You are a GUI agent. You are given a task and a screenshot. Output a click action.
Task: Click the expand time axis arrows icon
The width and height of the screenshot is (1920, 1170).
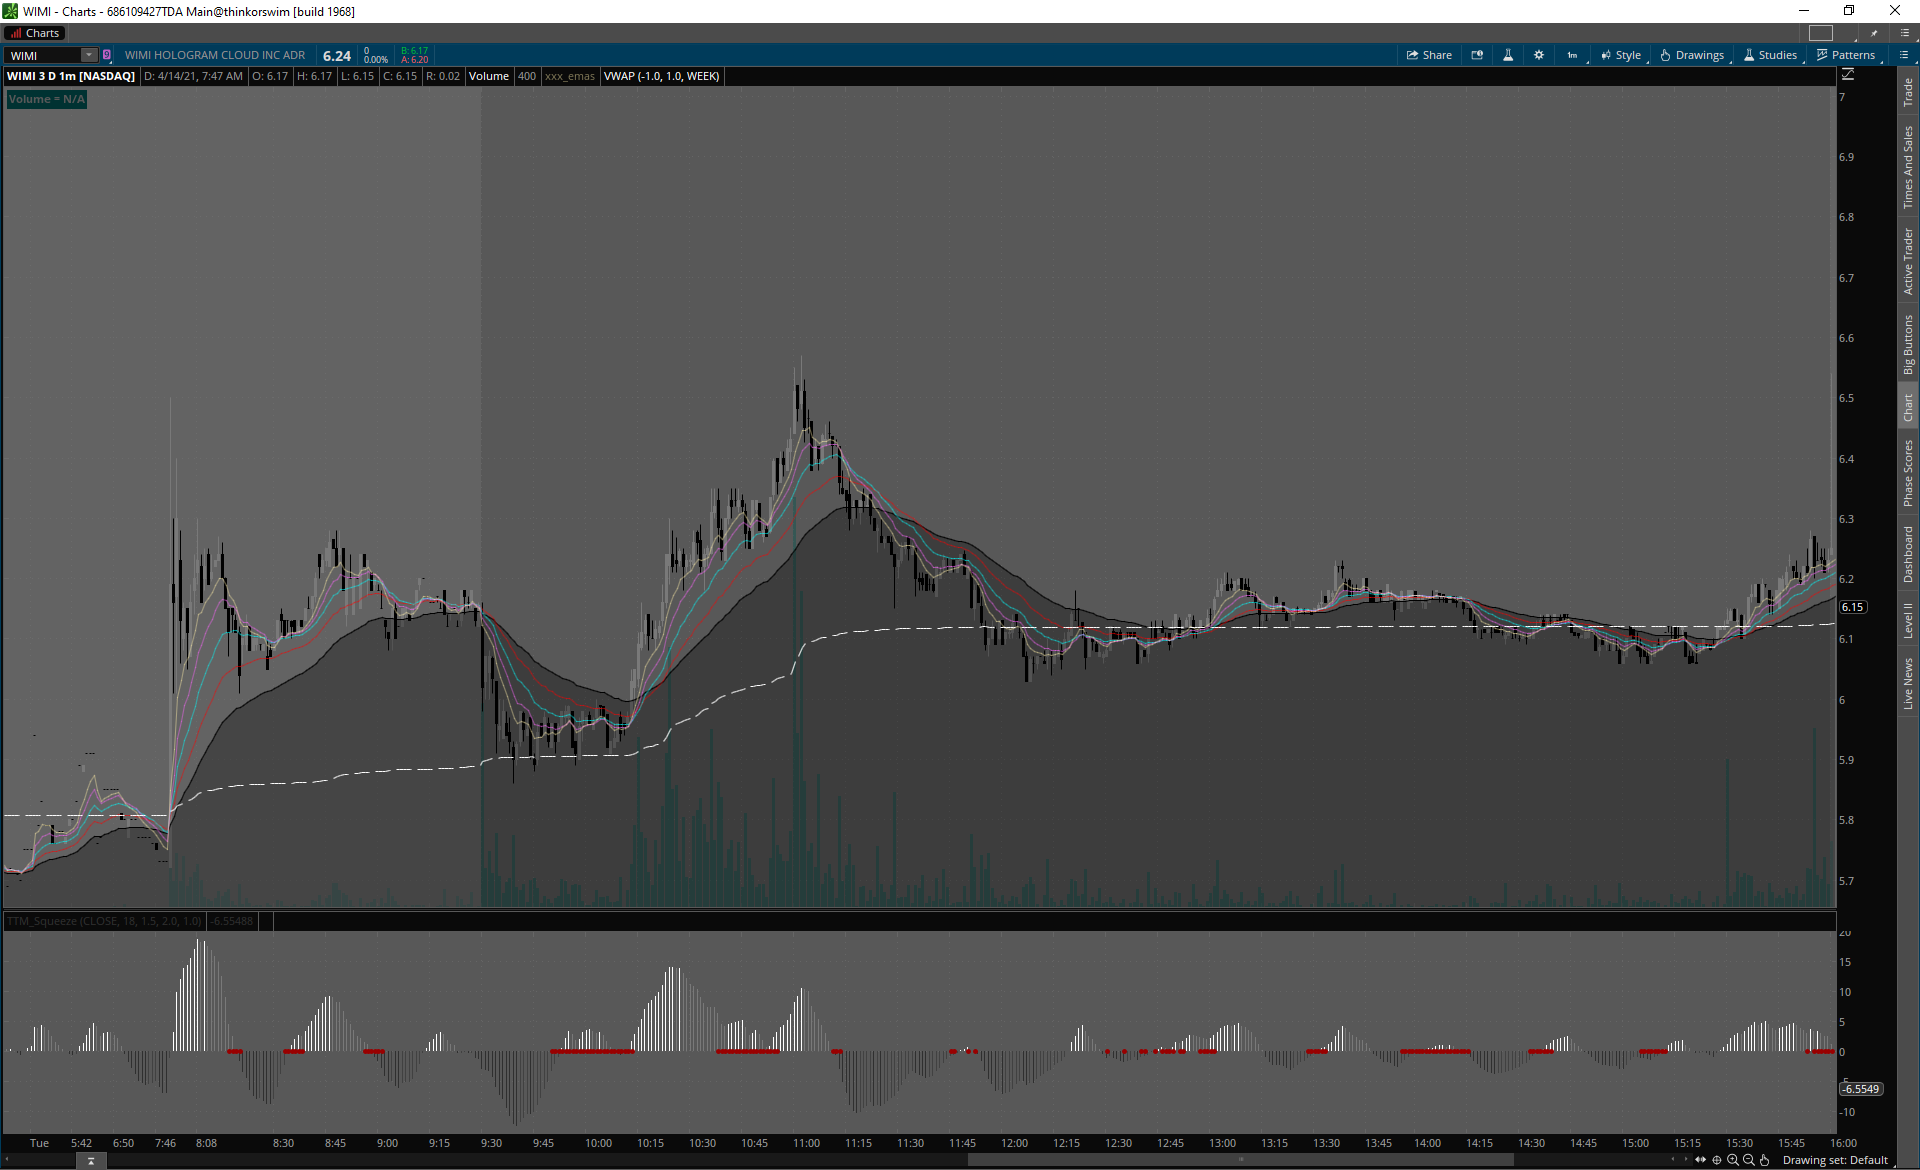[1700, 1160]
